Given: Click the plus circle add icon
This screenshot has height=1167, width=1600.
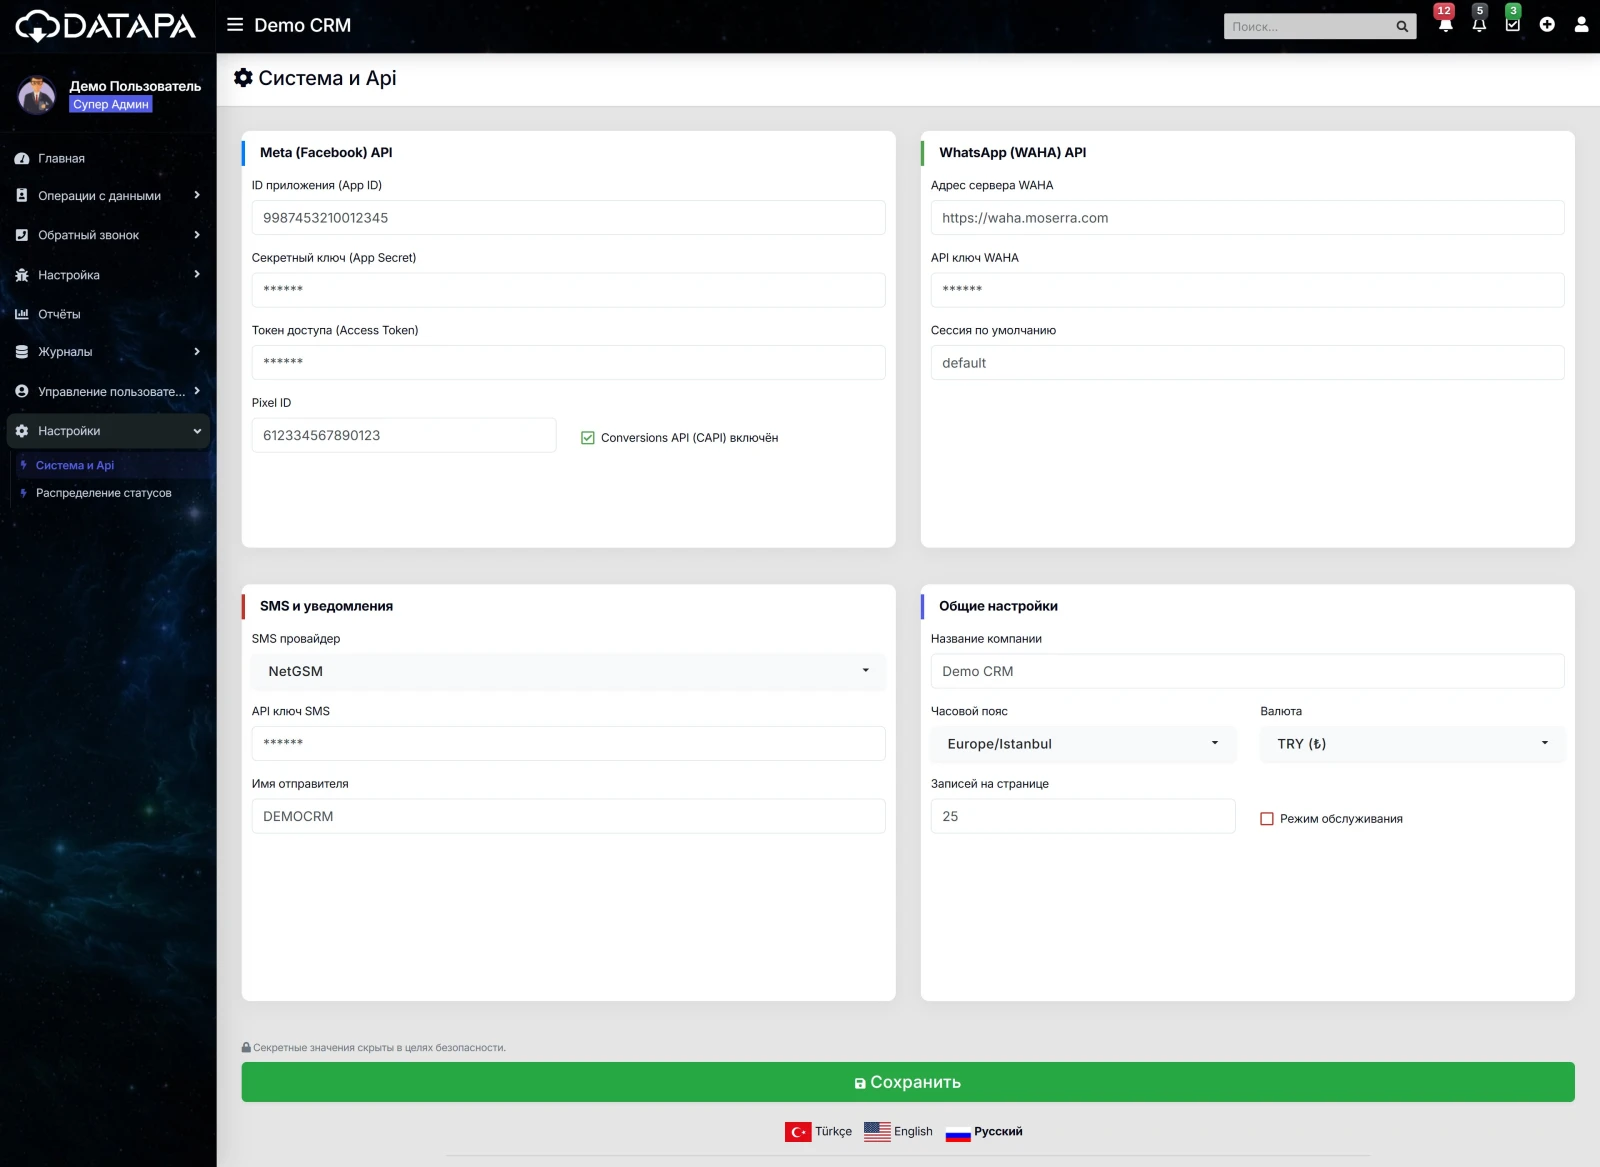Looking at the screenshot, I should click(1547, 25).
